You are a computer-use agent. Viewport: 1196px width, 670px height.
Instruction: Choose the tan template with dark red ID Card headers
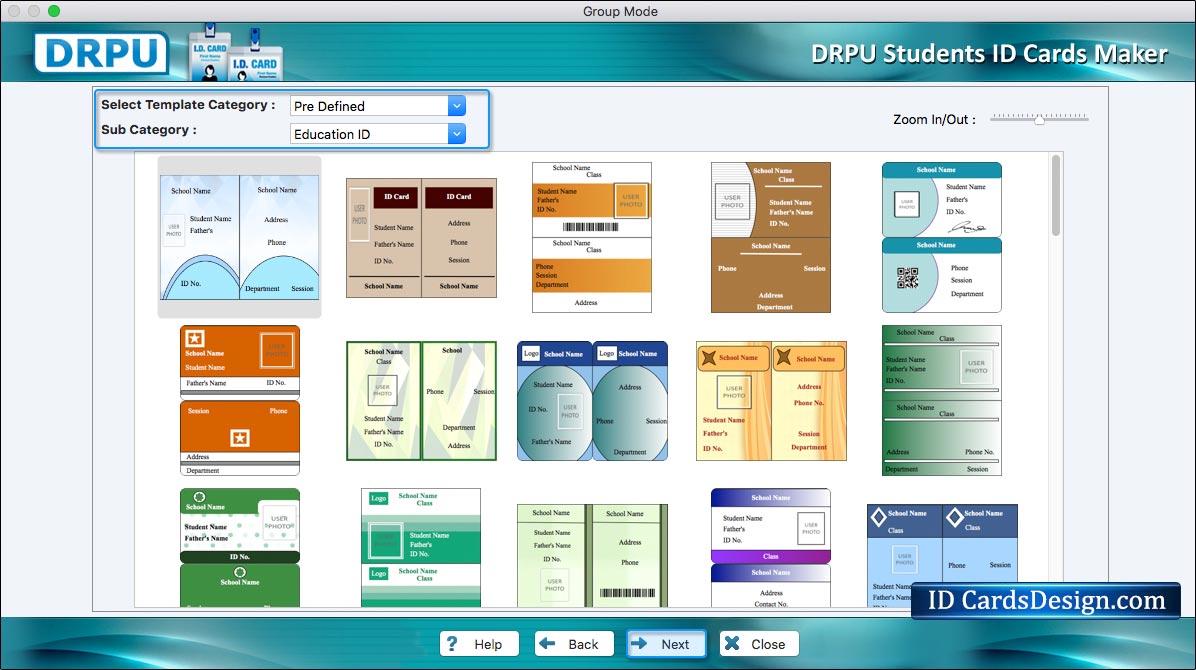pyautogui.click(x=421, y=238)
